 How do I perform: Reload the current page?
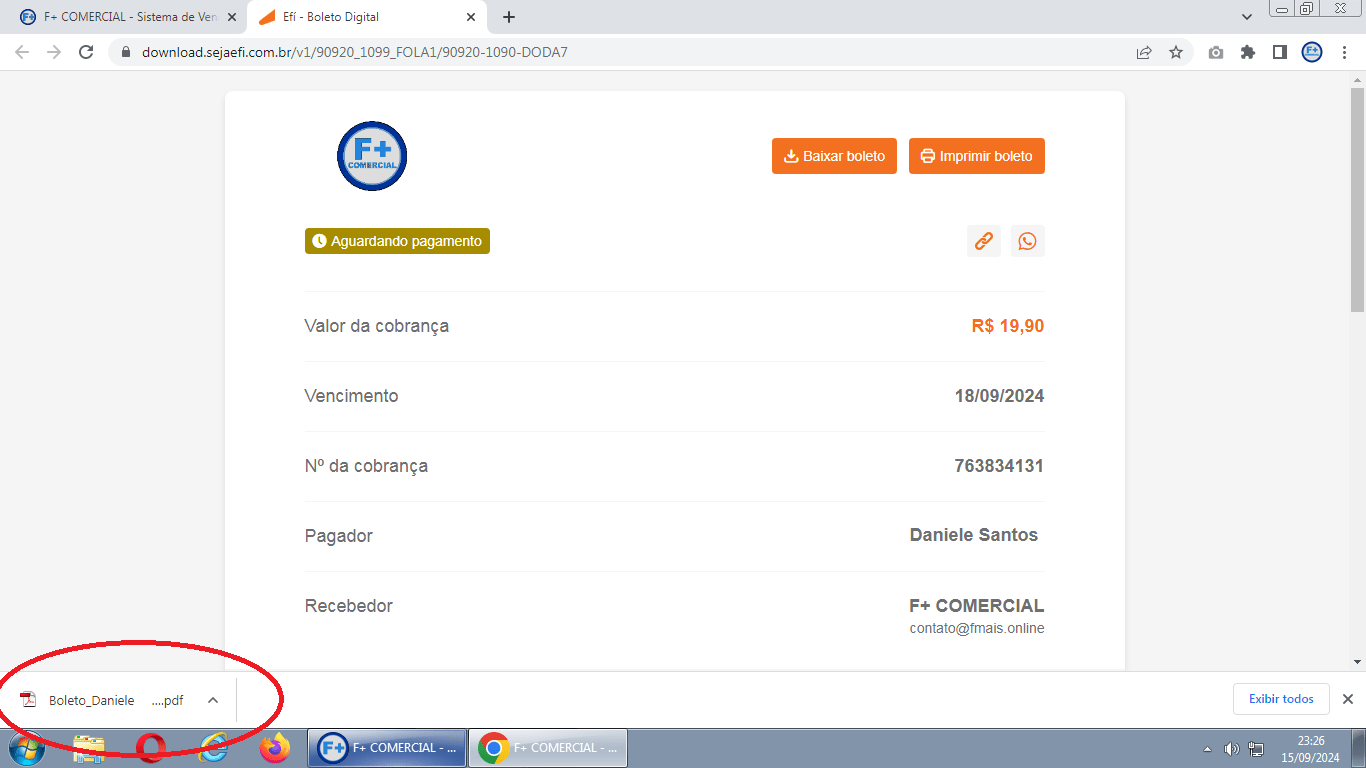(x=86, y=52)
